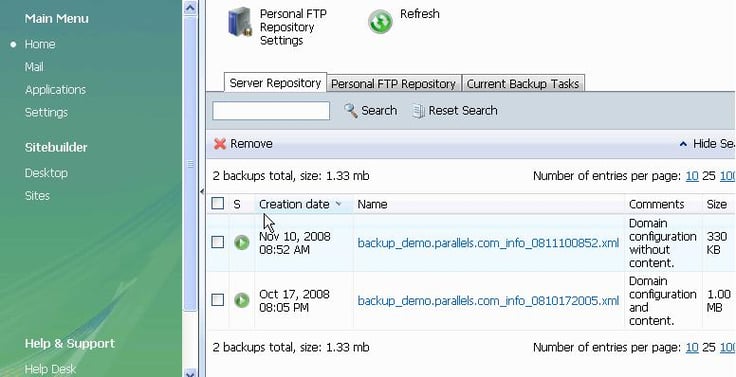736x377 pixels.
Task: Set top entries per page to 10
Action: (692, 176)
